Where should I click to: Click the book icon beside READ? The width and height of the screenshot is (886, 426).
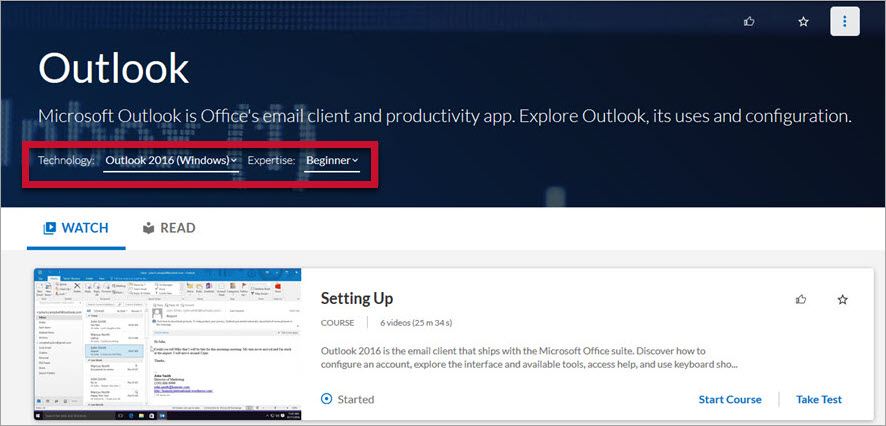pos(149,228)
